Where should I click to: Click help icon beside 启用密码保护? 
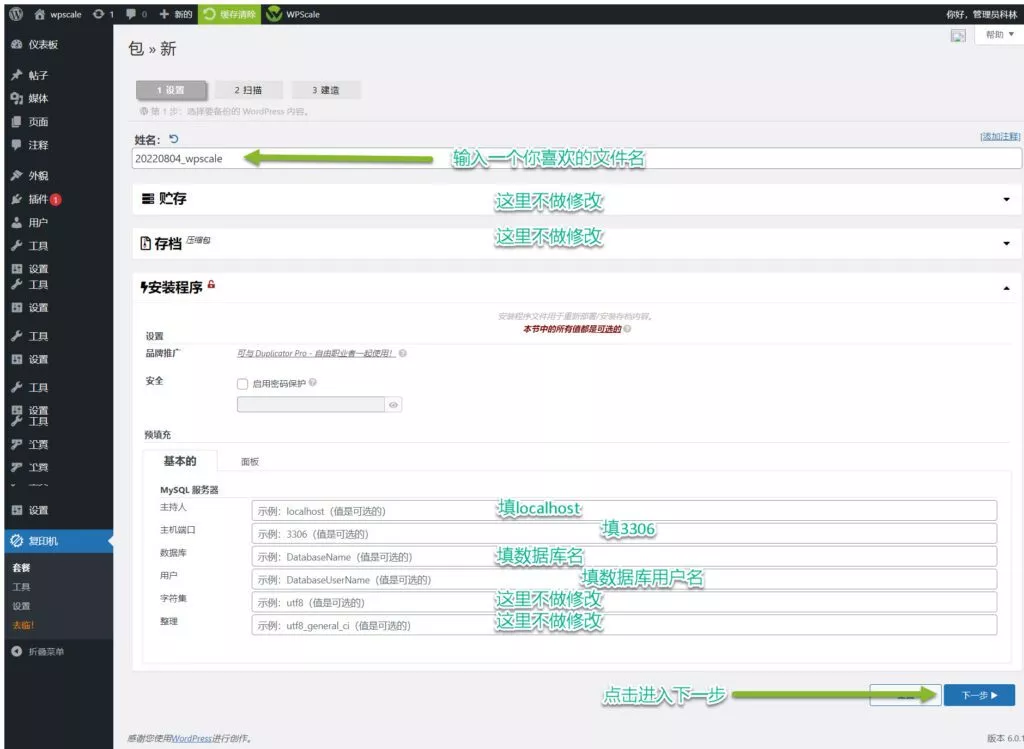(313, 383)
